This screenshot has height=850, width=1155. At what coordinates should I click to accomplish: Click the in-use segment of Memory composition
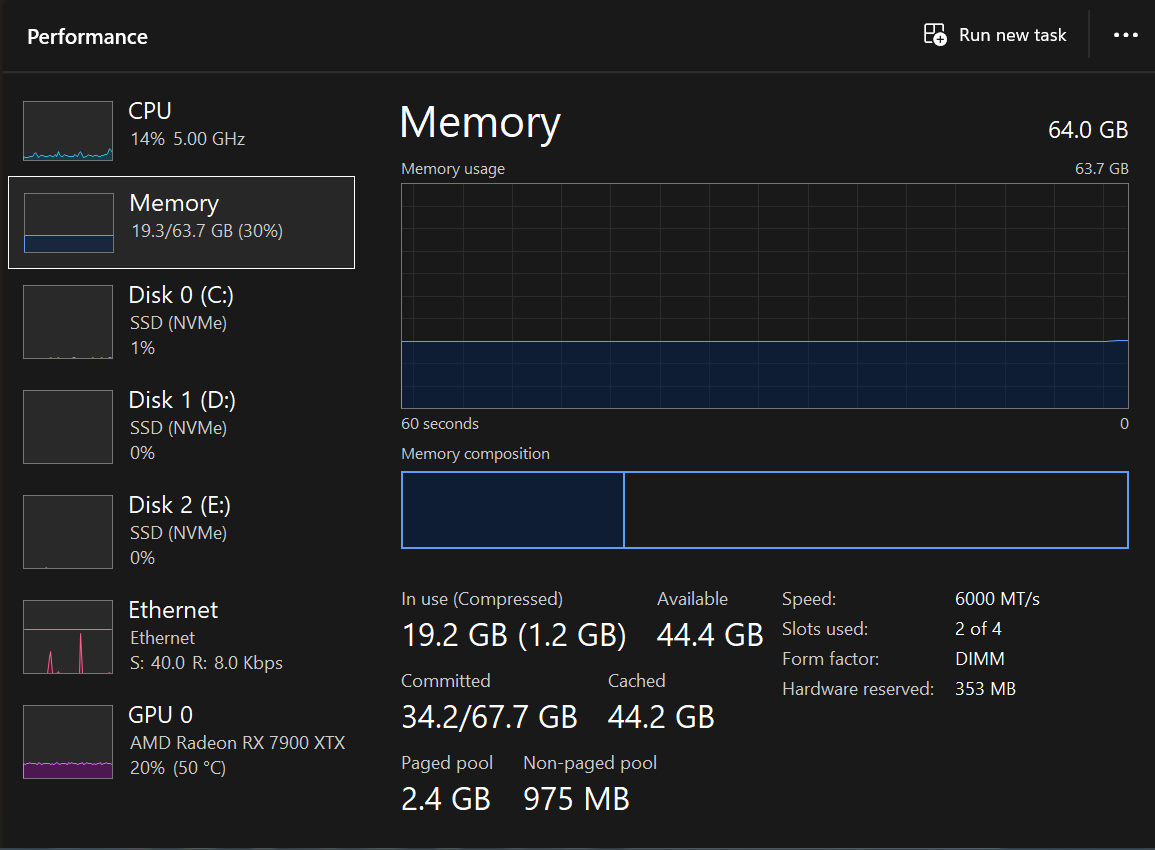513,510
